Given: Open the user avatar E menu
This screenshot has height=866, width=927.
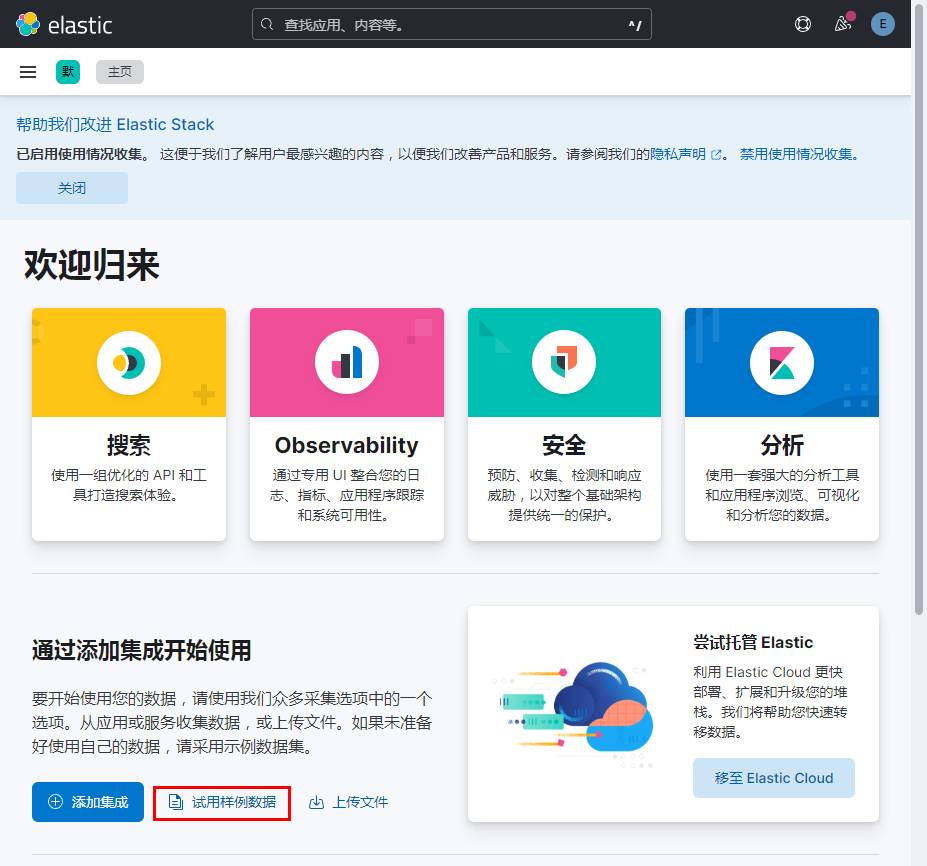Looking at the screenshot, I should coord(883,24).
